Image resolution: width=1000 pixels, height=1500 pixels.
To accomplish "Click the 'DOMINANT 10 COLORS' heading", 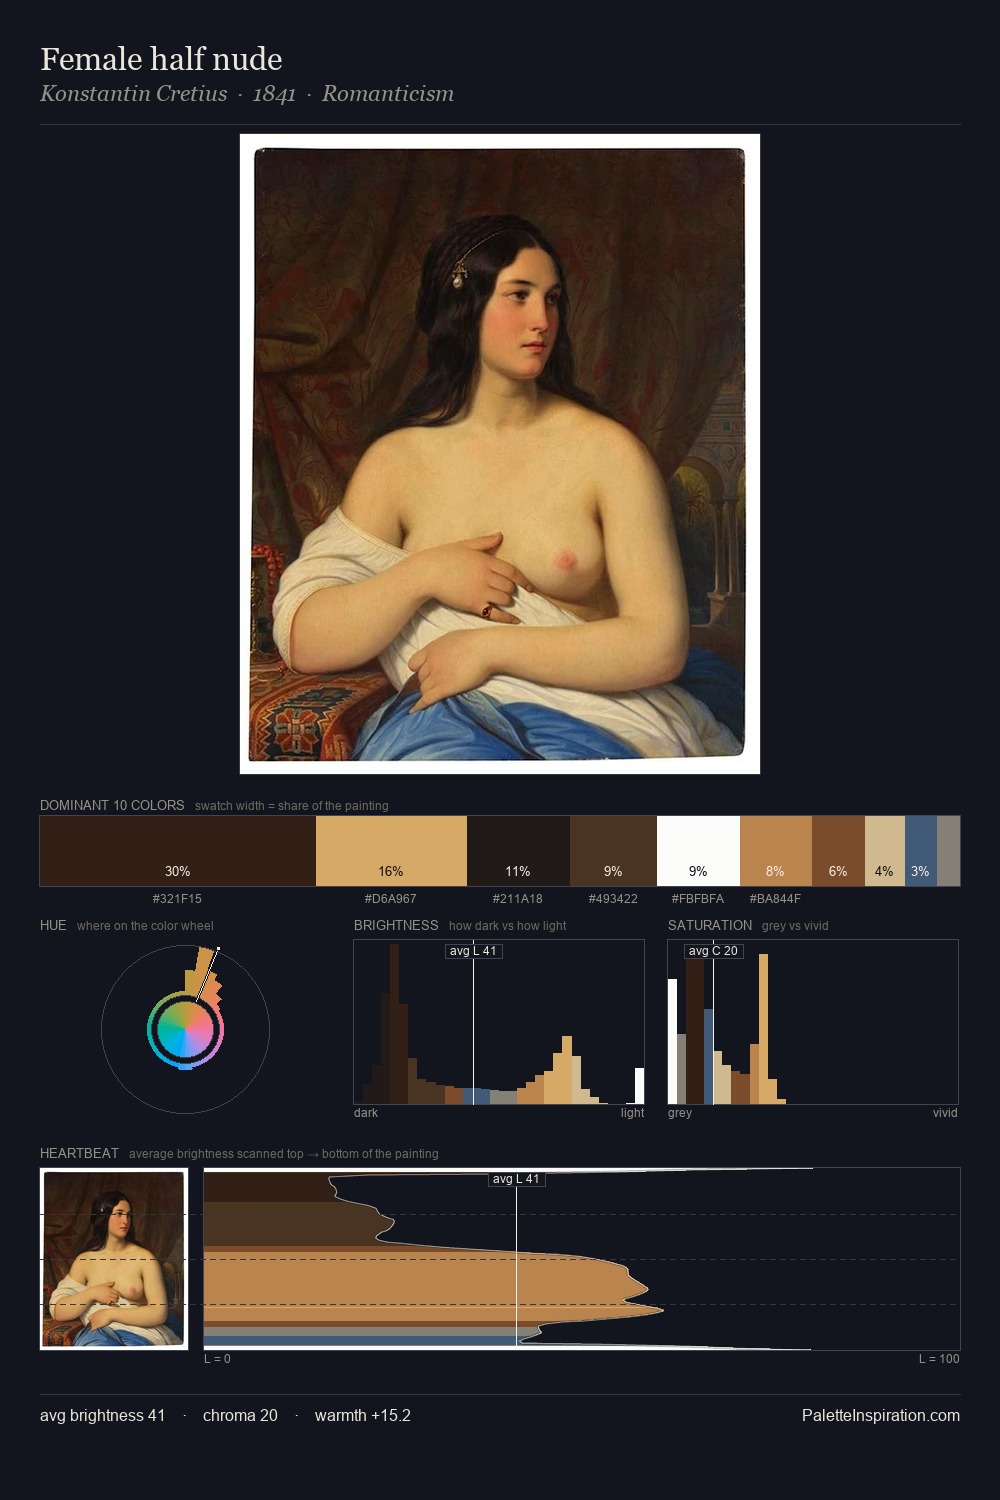I will pyautogui.click(x=112, y=805).
